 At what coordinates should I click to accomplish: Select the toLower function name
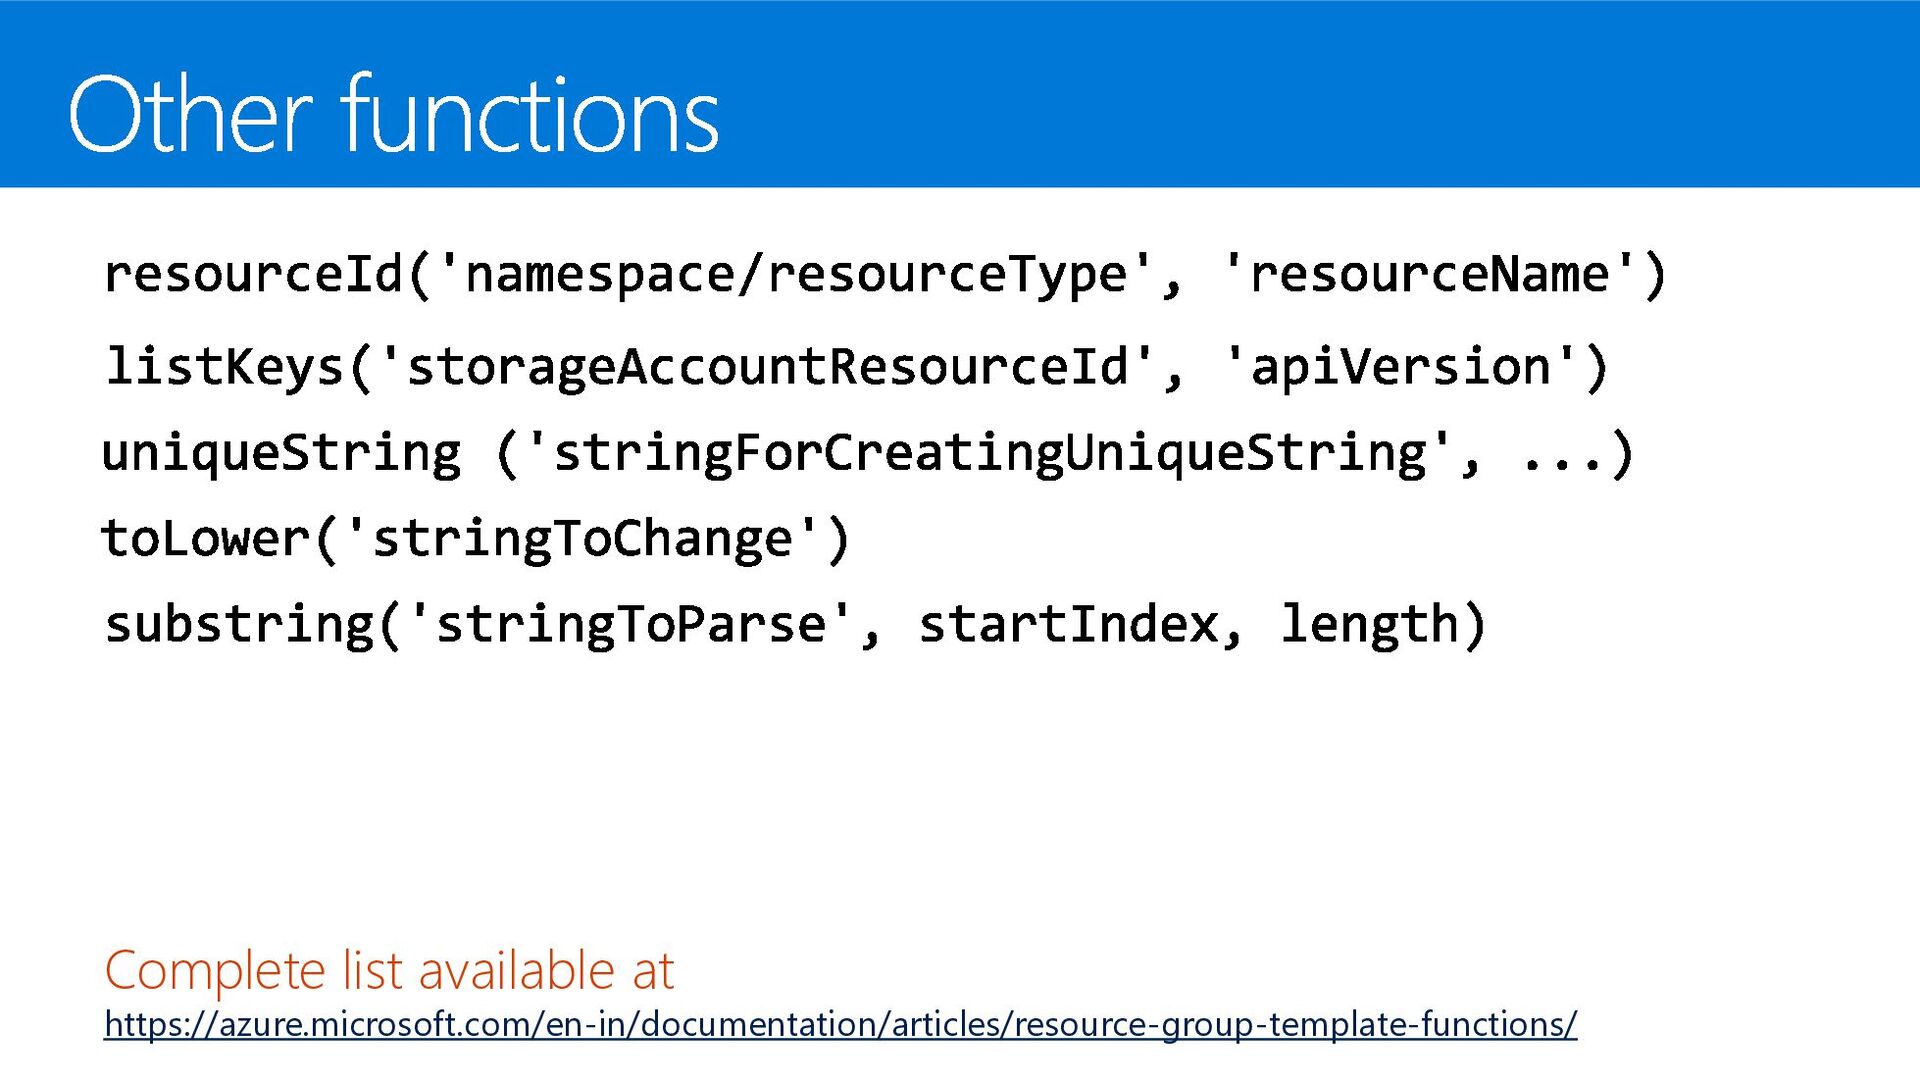205,539
